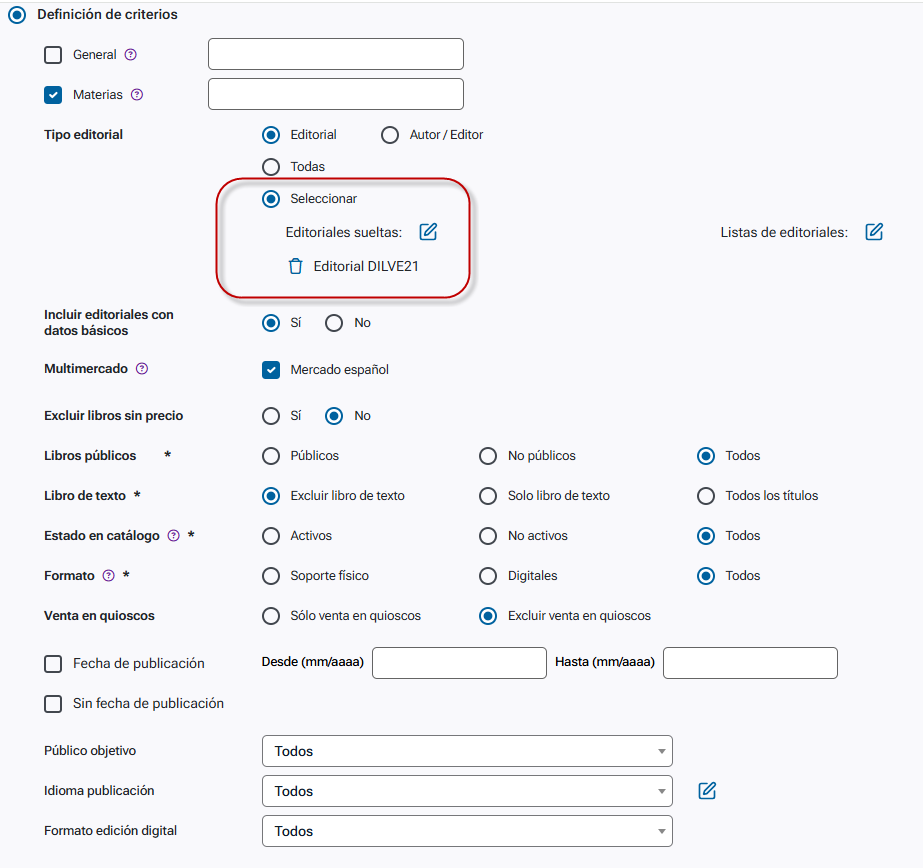This screenshot has width=923, height=868.
Task: Click the edit icon beside Idioma publicación
Action: point(707,791)
